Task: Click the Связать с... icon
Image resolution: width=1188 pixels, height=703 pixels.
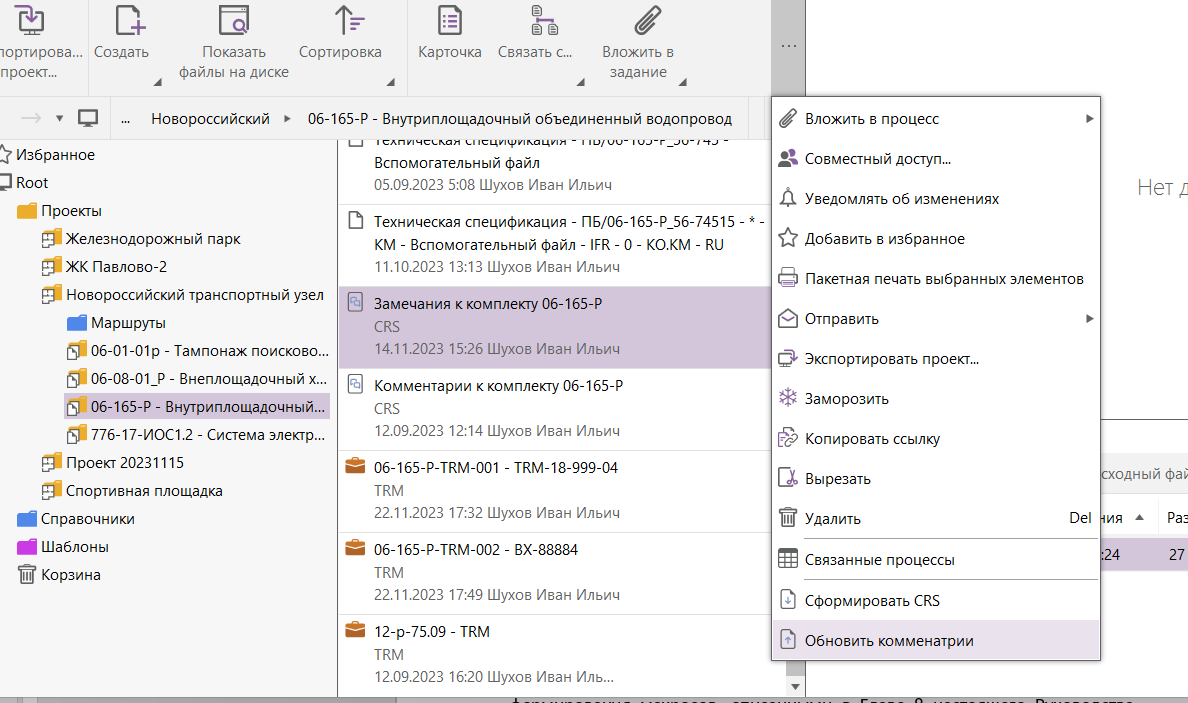Action: point(544,20)
